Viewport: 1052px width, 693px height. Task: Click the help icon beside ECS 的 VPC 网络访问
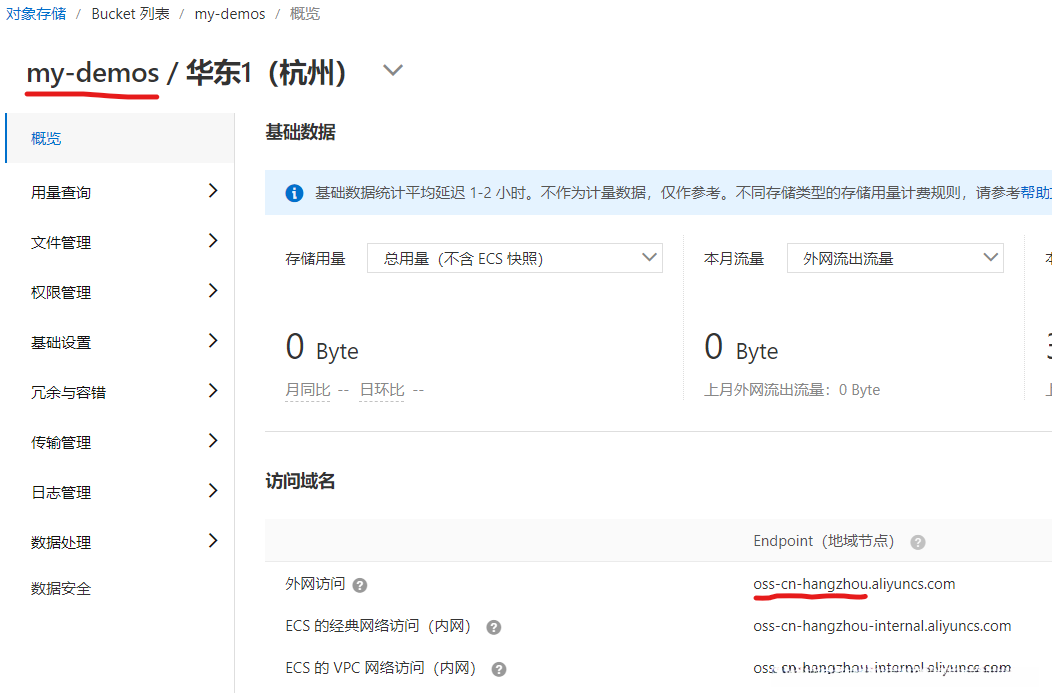coord(499,668)
